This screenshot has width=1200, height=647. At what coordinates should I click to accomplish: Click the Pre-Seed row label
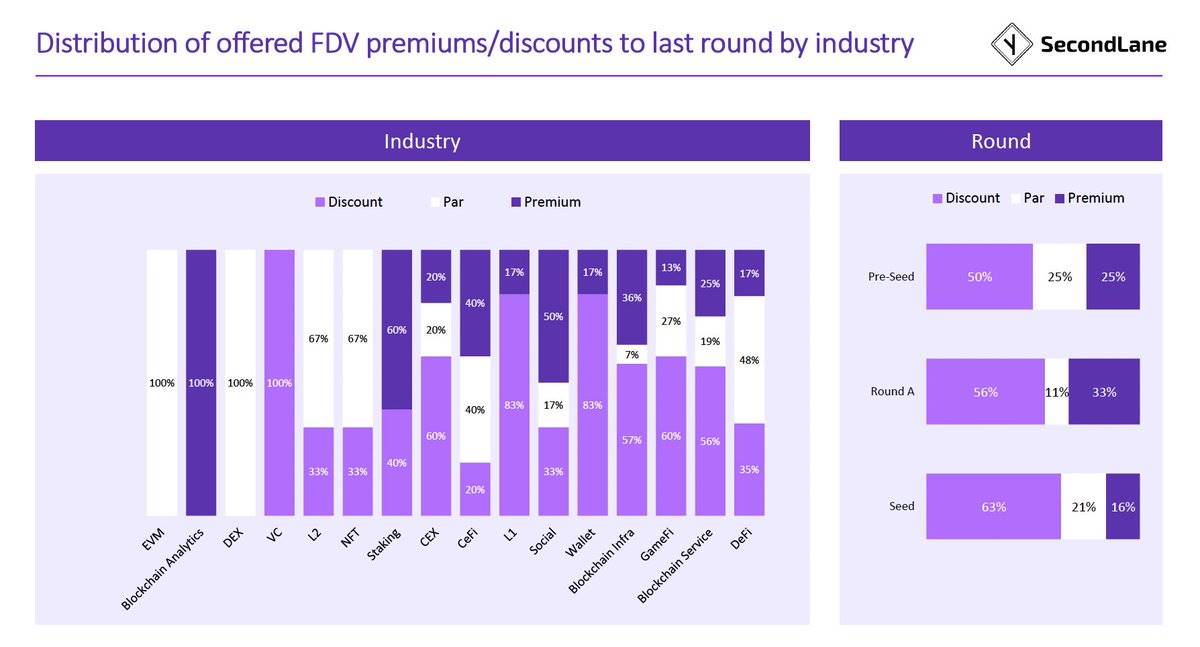890,276
